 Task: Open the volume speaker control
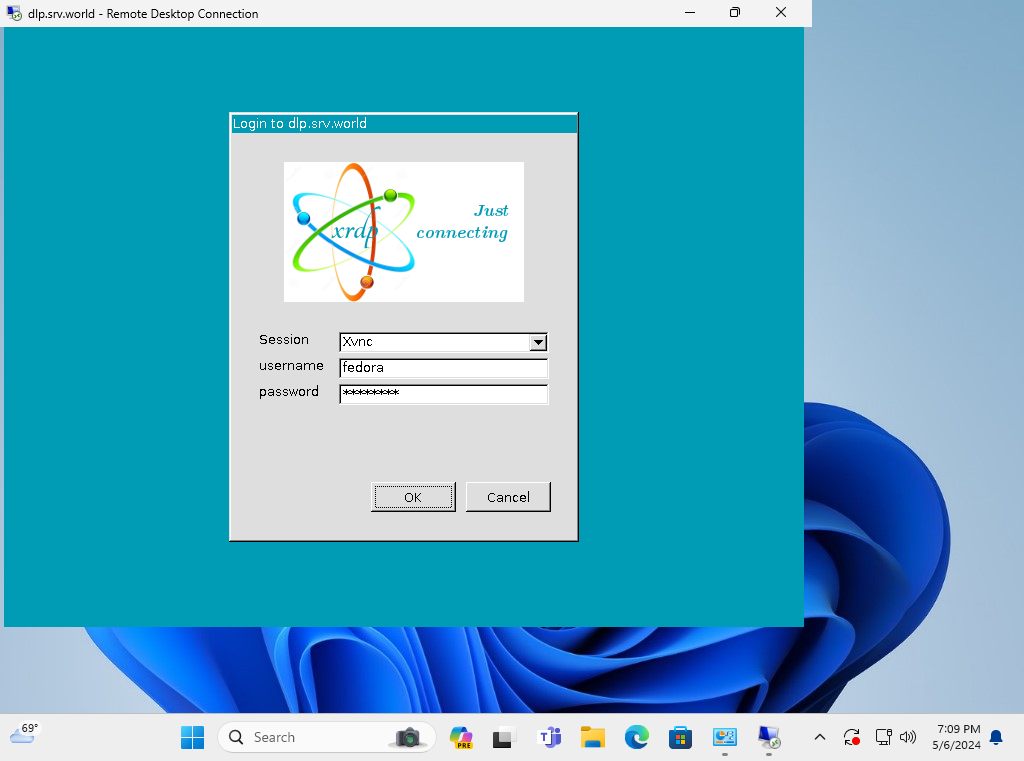[x=908, y=737]
